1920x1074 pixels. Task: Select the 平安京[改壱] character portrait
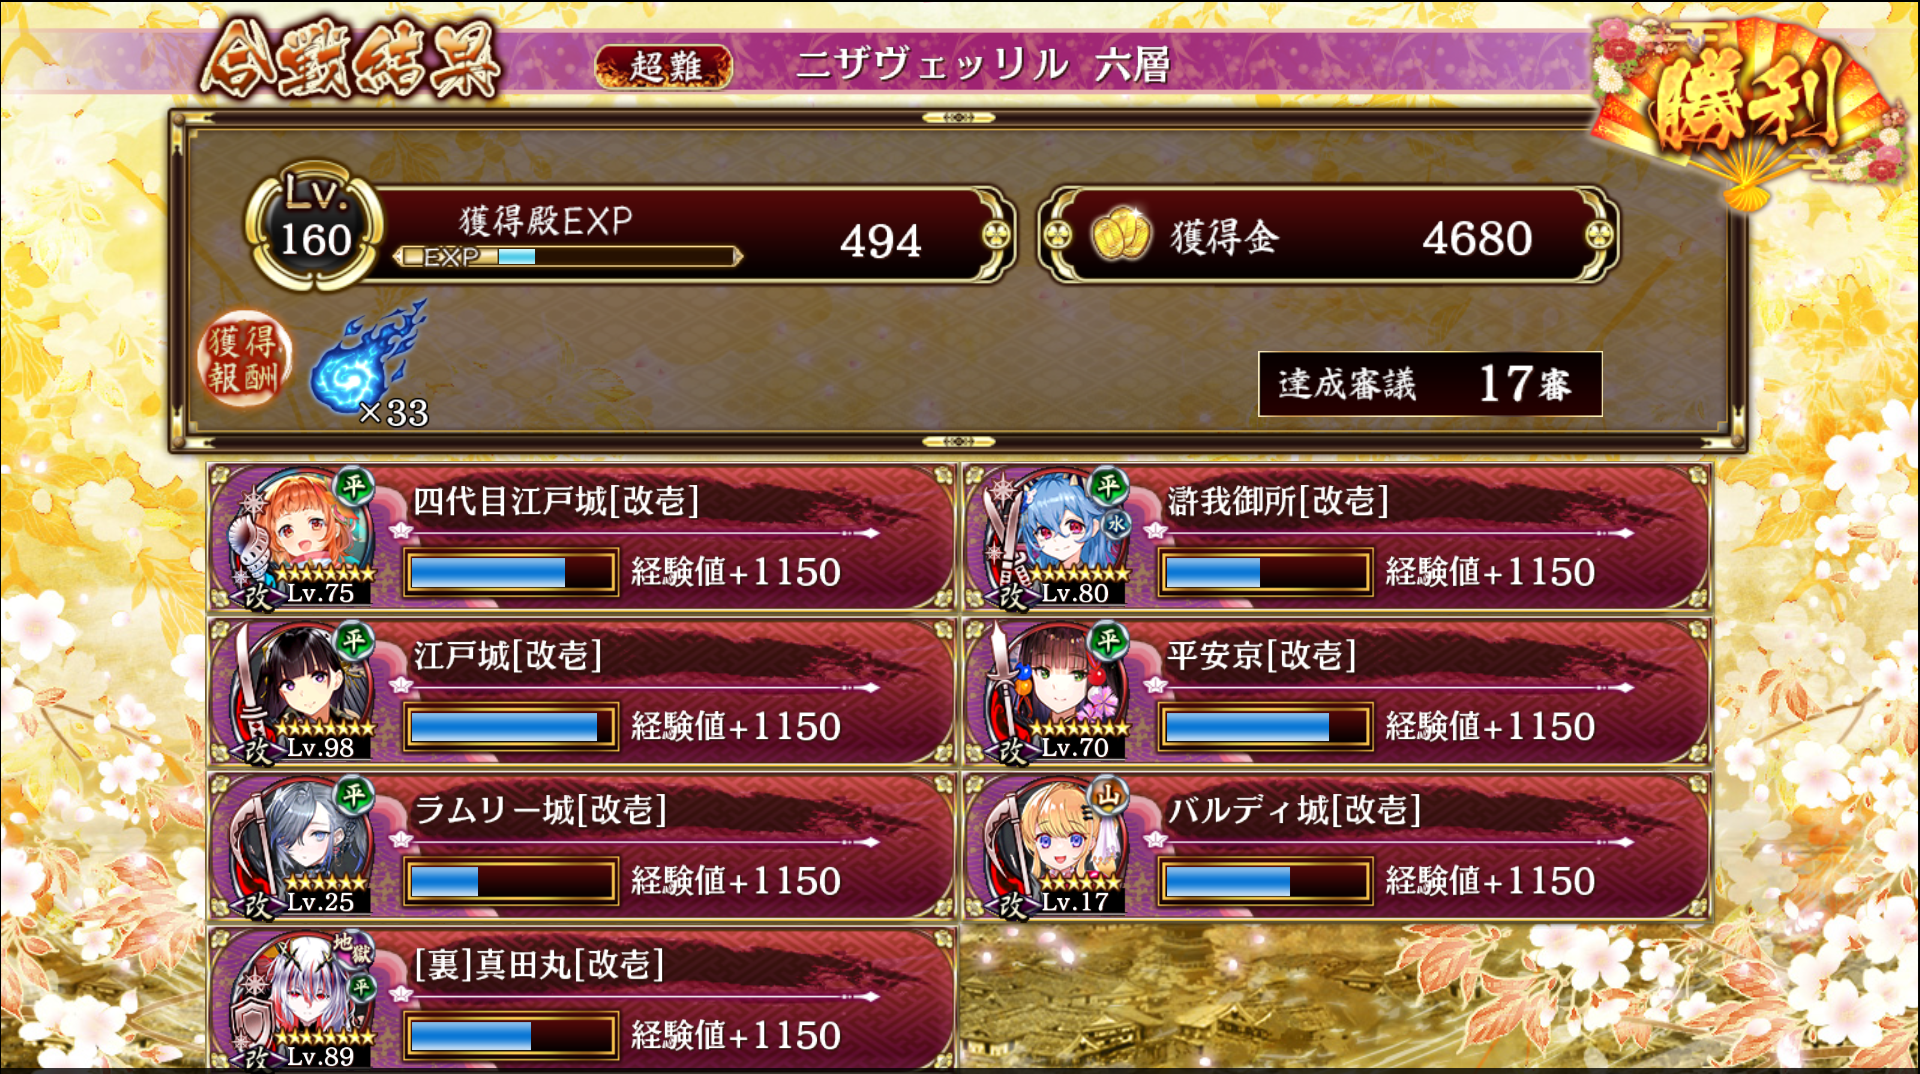coord(1053,690)
